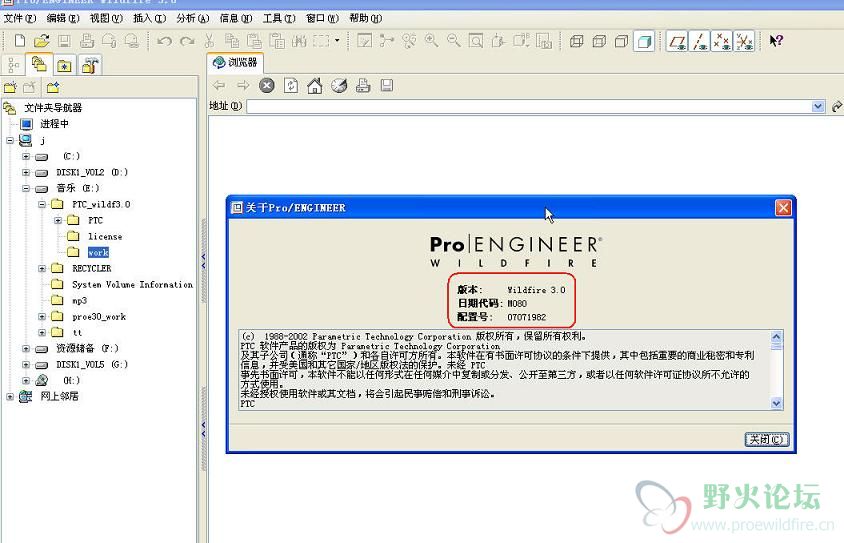
Task: Click the context-sensitive help icon
Action: point(776,41)
